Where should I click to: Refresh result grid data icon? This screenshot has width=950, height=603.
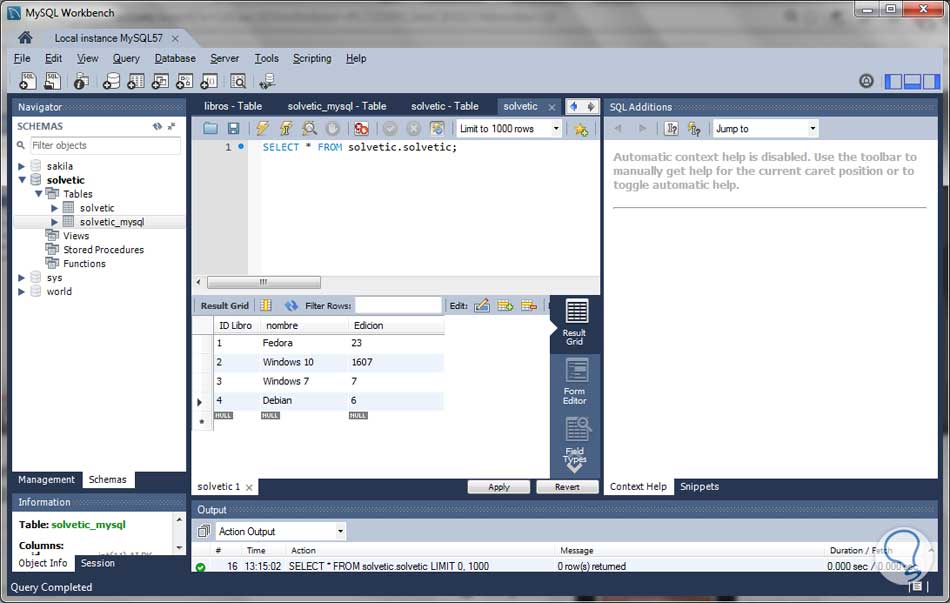[291, 305]
